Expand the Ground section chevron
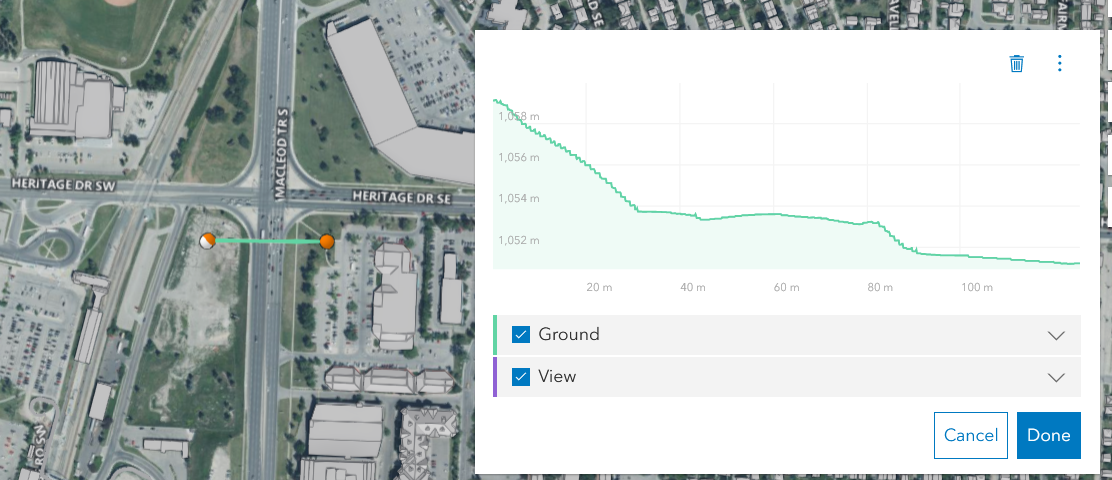1112x480 pixels. (x=1056, y=335)
